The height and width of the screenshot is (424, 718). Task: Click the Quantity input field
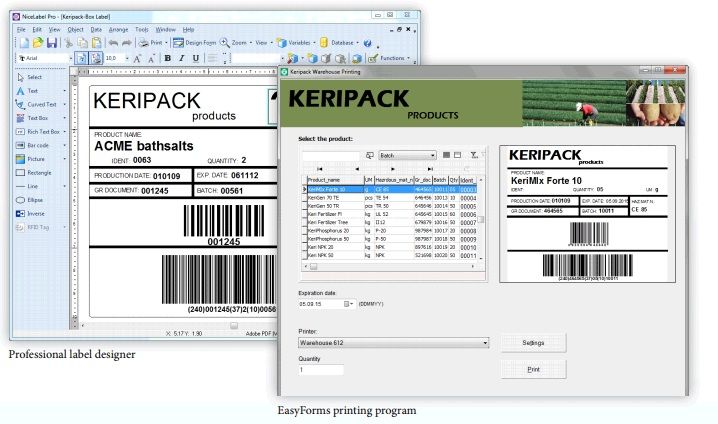click(x=334, y=370)
